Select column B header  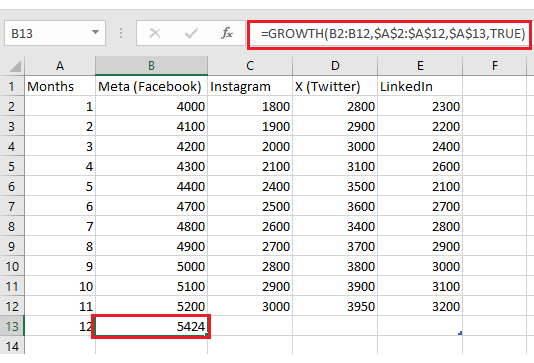[151, 66]
